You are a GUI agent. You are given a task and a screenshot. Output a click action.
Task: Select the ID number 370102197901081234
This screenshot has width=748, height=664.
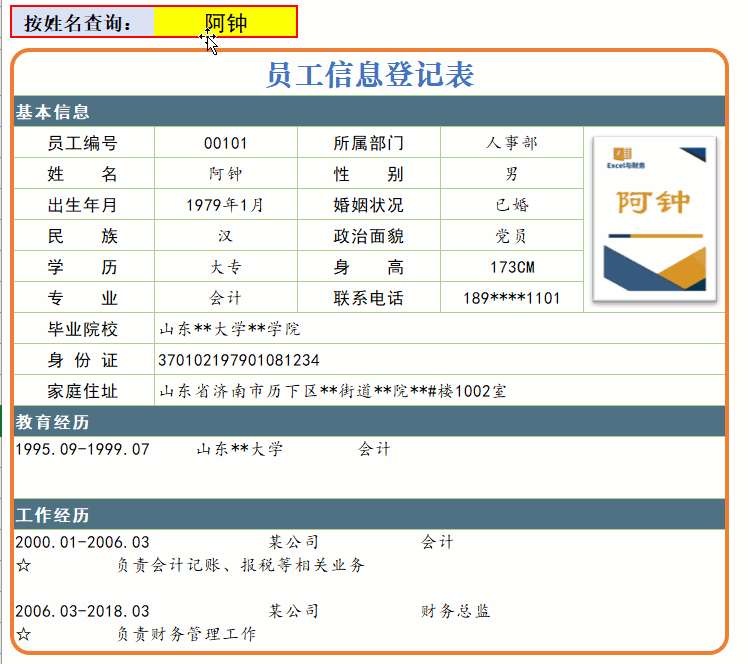click(440, 360)
